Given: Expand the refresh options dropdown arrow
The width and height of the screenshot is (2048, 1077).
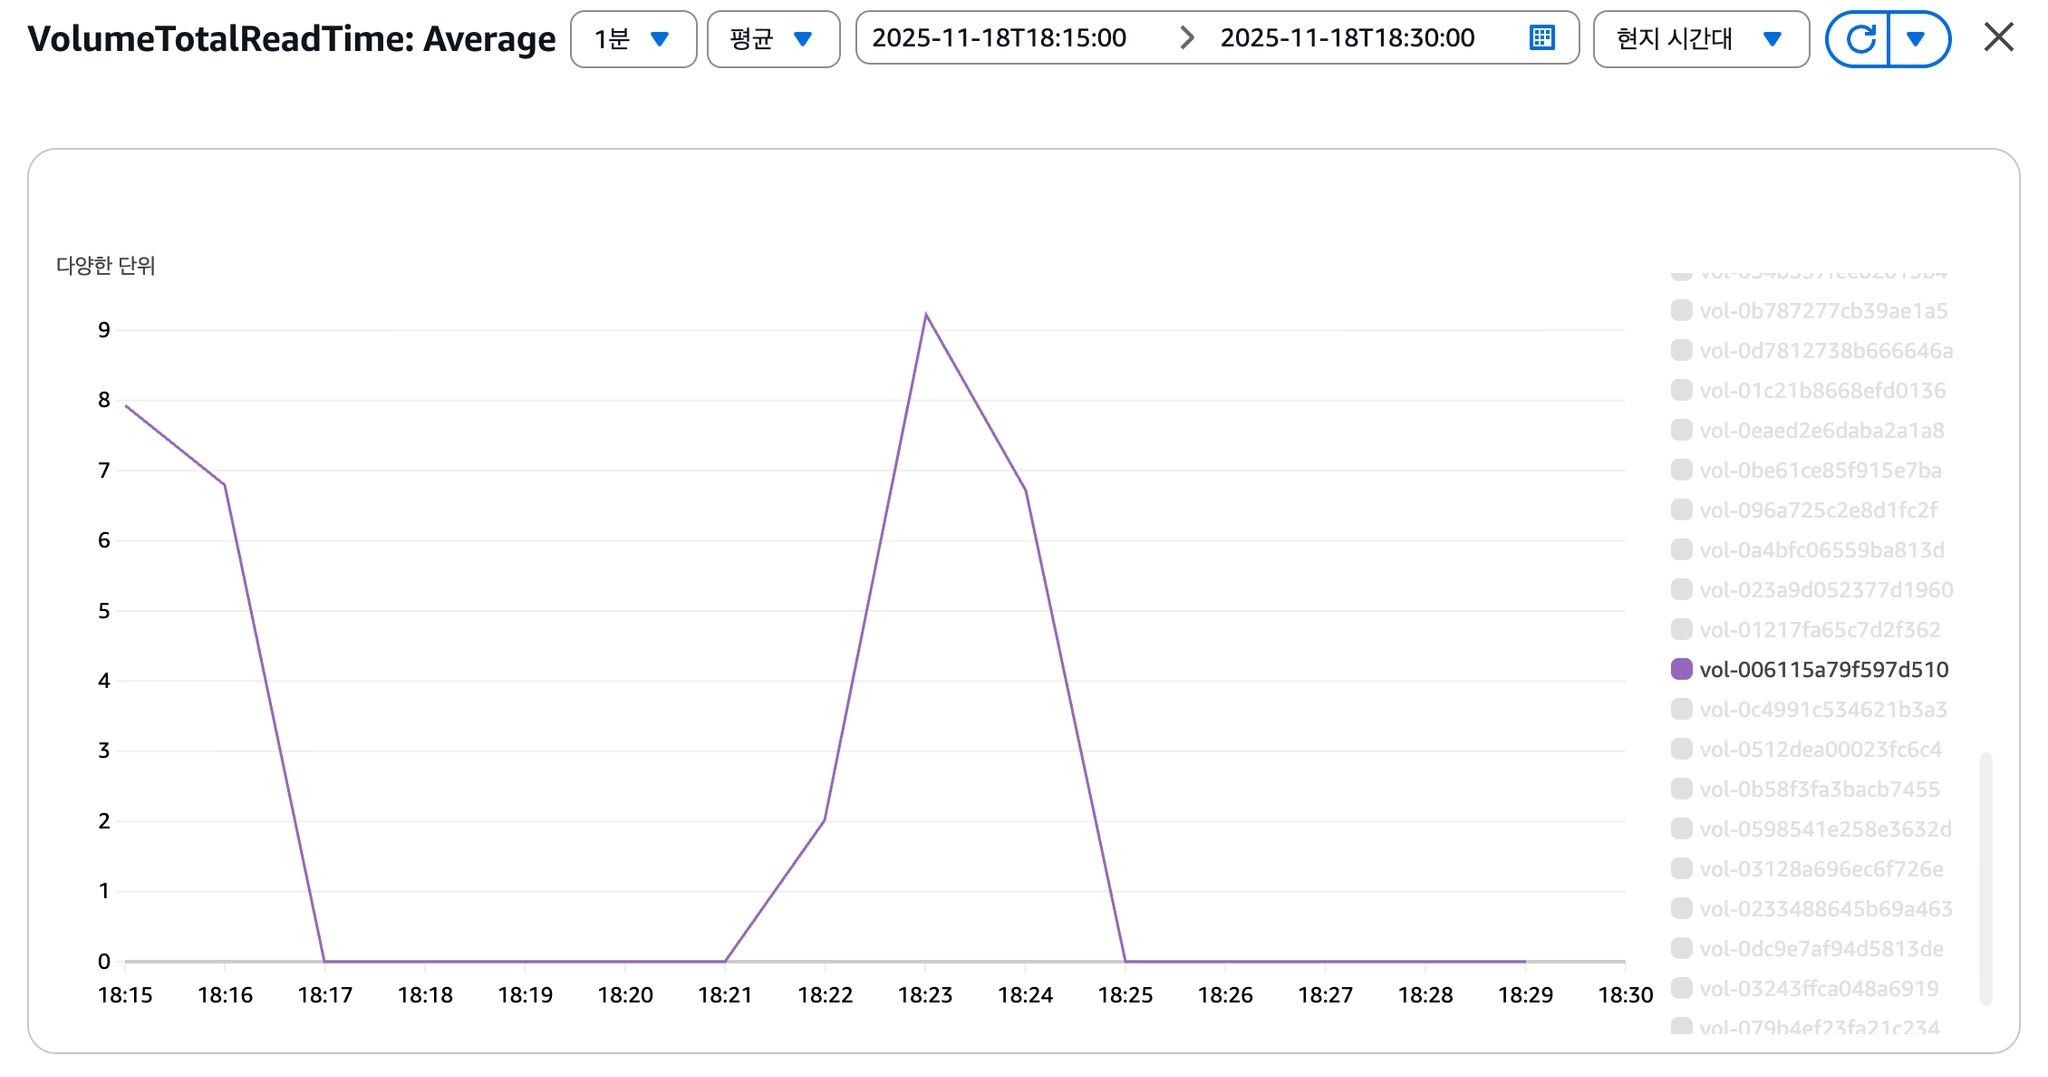Looking at the screenshot, I should (1917, 39).
